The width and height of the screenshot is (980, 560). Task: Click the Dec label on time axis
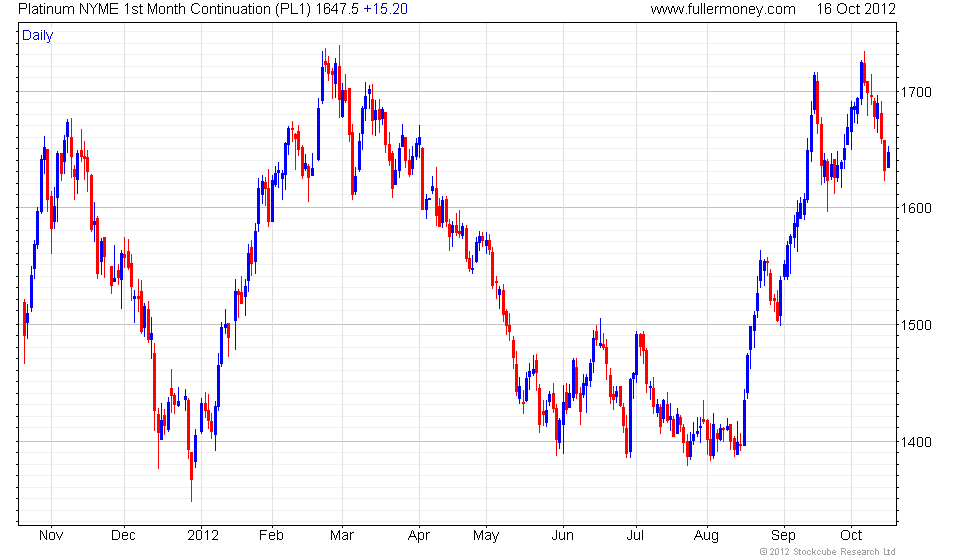coord(123,536)
